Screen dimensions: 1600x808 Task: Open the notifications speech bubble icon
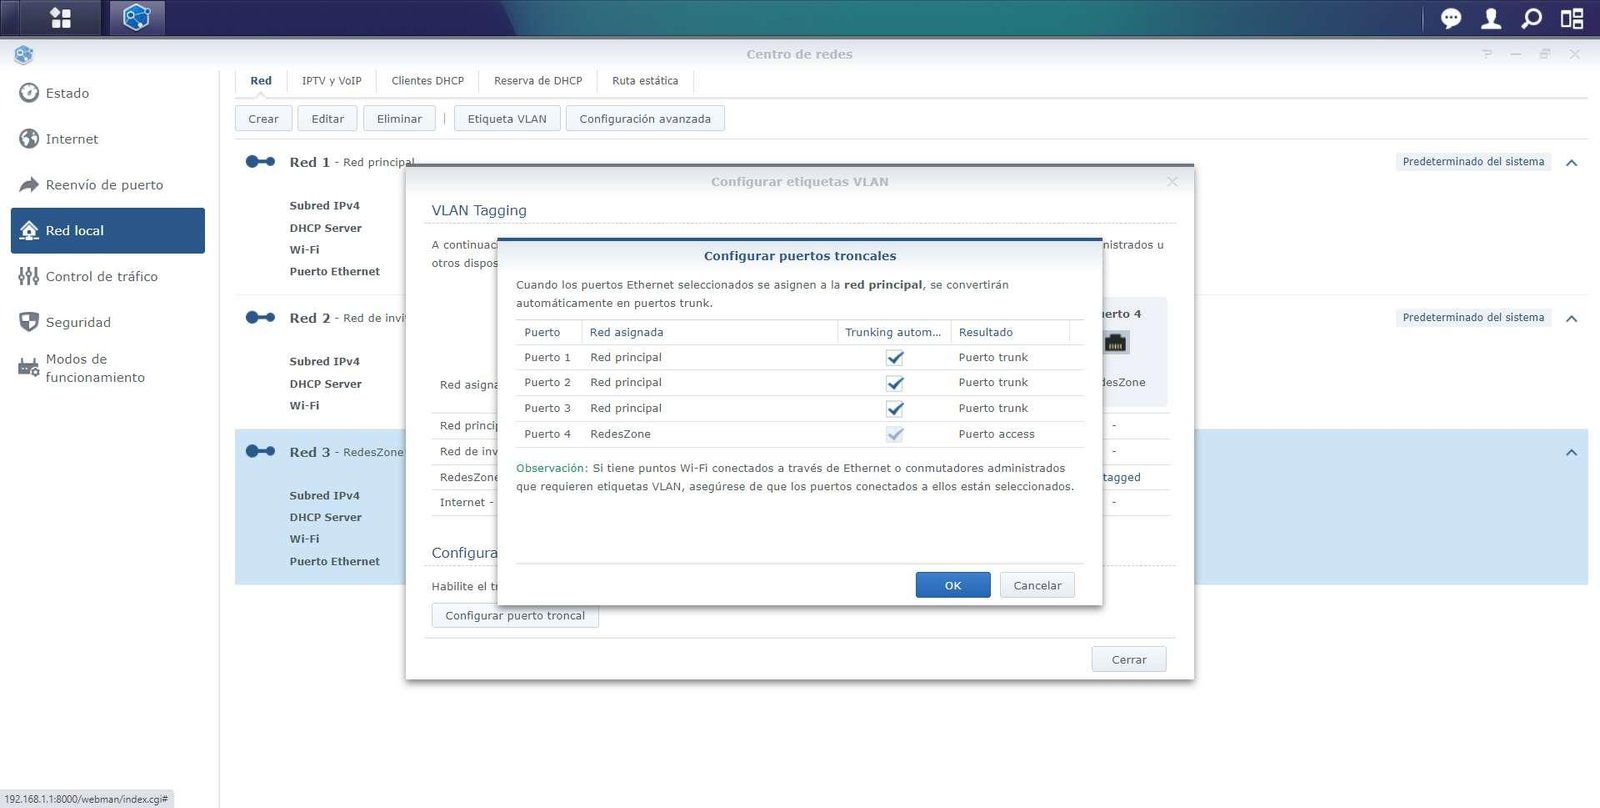(1451, 18)
